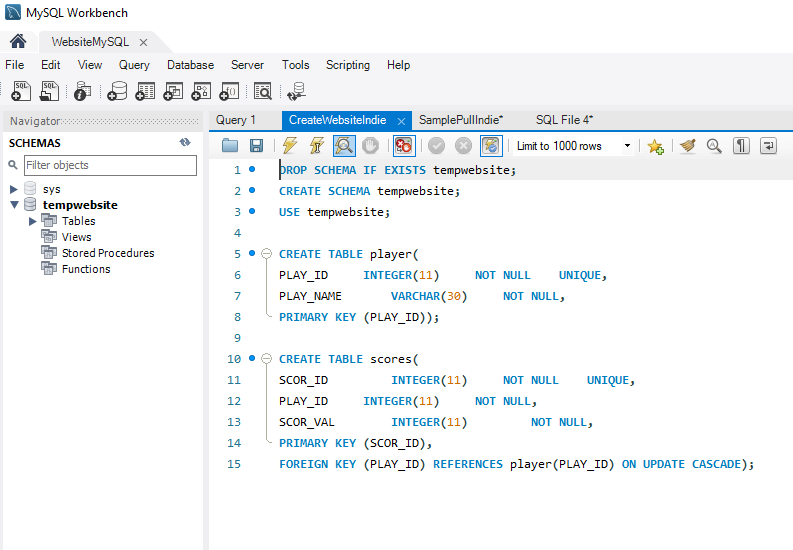793x550 pixels.
Task: Open the Help menu
Action: point(398,65)
